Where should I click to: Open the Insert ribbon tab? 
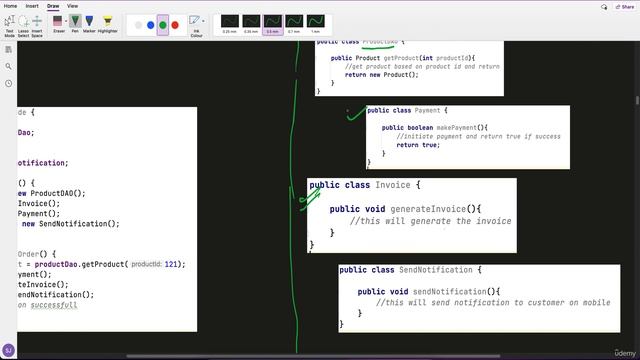32,6
